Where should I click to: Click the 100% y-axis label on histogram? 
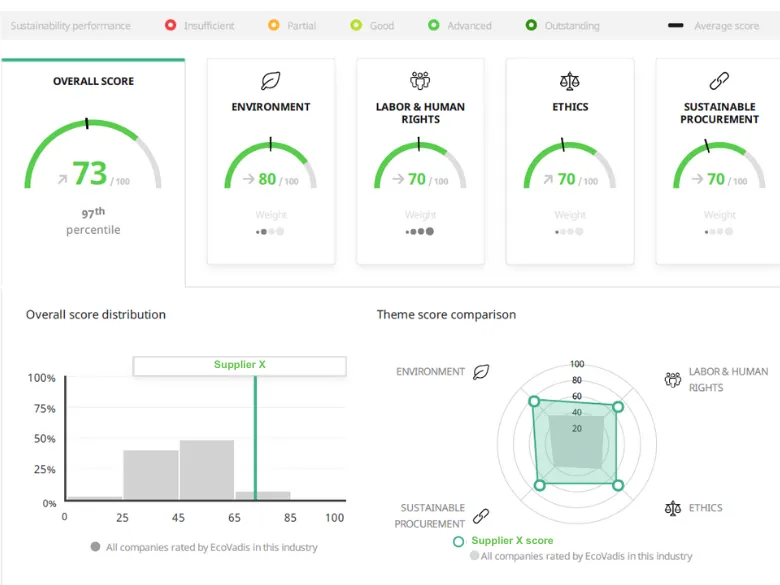click(41, 378)
